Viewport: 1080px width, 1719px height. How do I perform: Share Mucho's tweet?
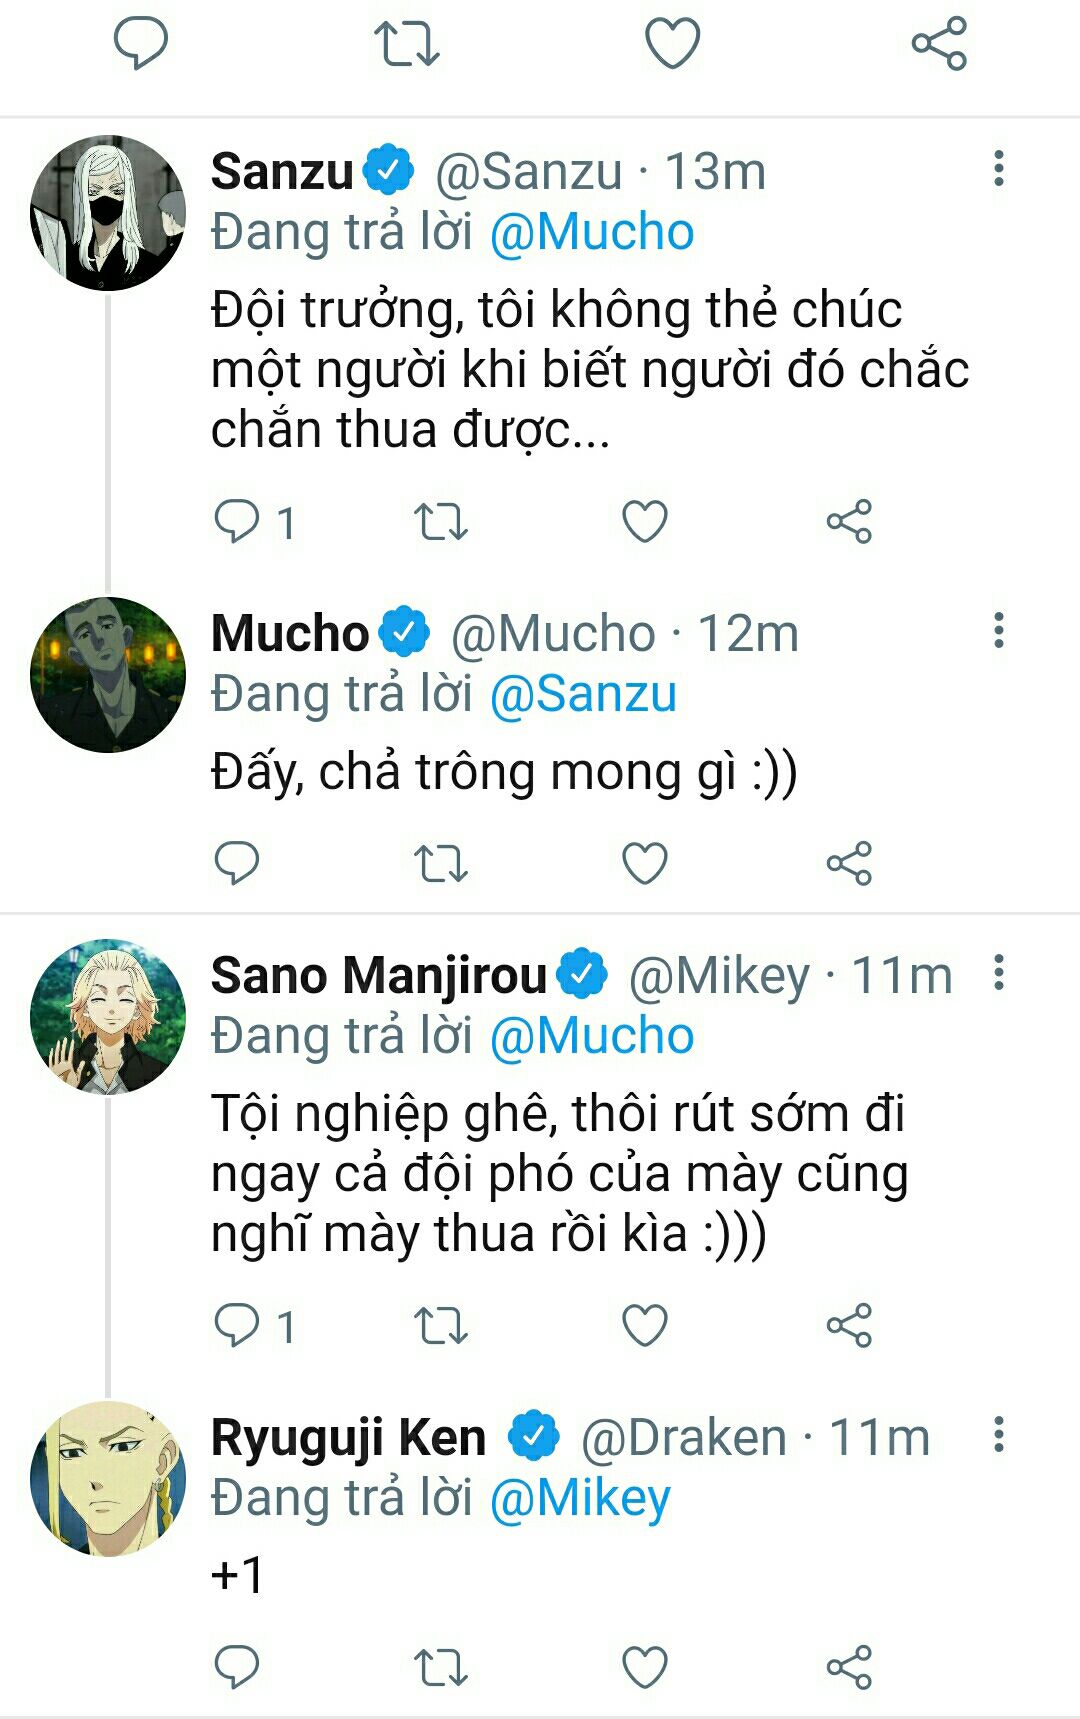coord(849,864)
